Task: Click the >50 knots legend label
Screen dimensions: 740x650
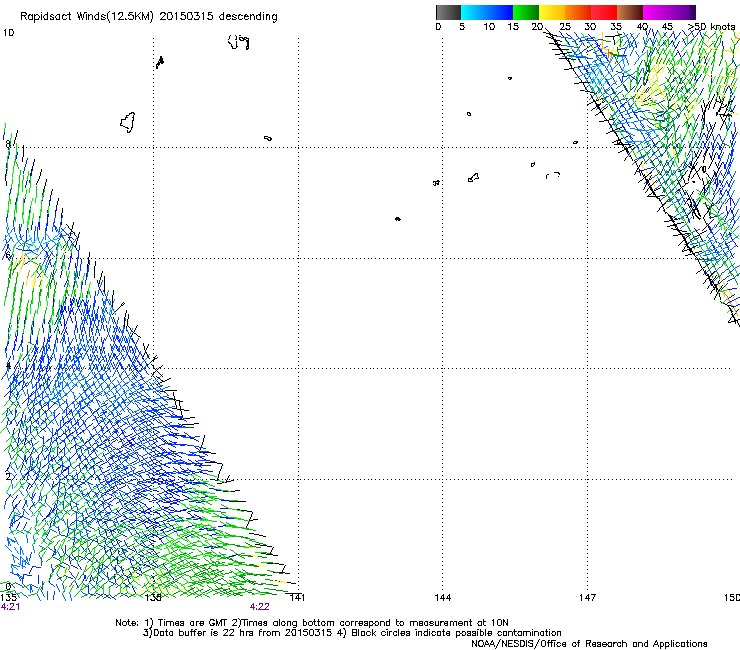Action: [712, 26]
